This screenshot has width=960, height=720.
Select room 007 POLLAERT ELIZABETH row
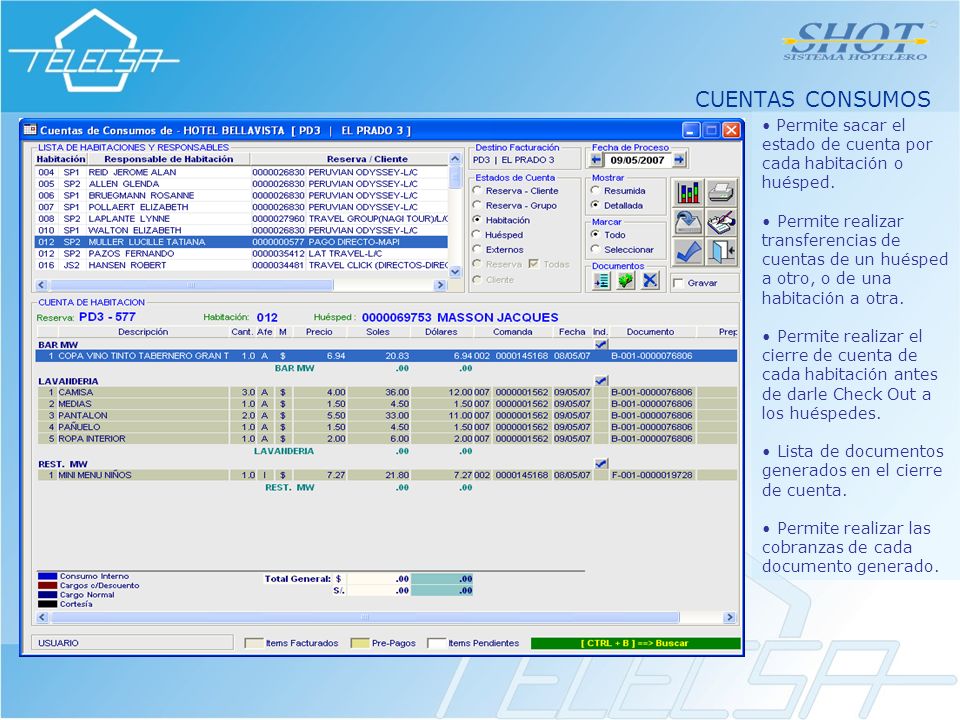pos(242,207)
